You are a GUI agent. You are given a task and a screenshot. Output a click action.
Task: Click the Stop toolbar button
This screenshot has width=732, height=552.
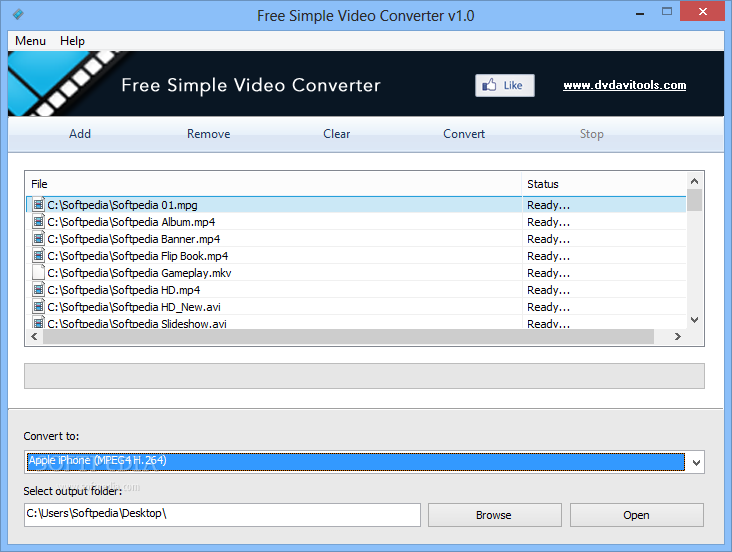tap(591, 134)
